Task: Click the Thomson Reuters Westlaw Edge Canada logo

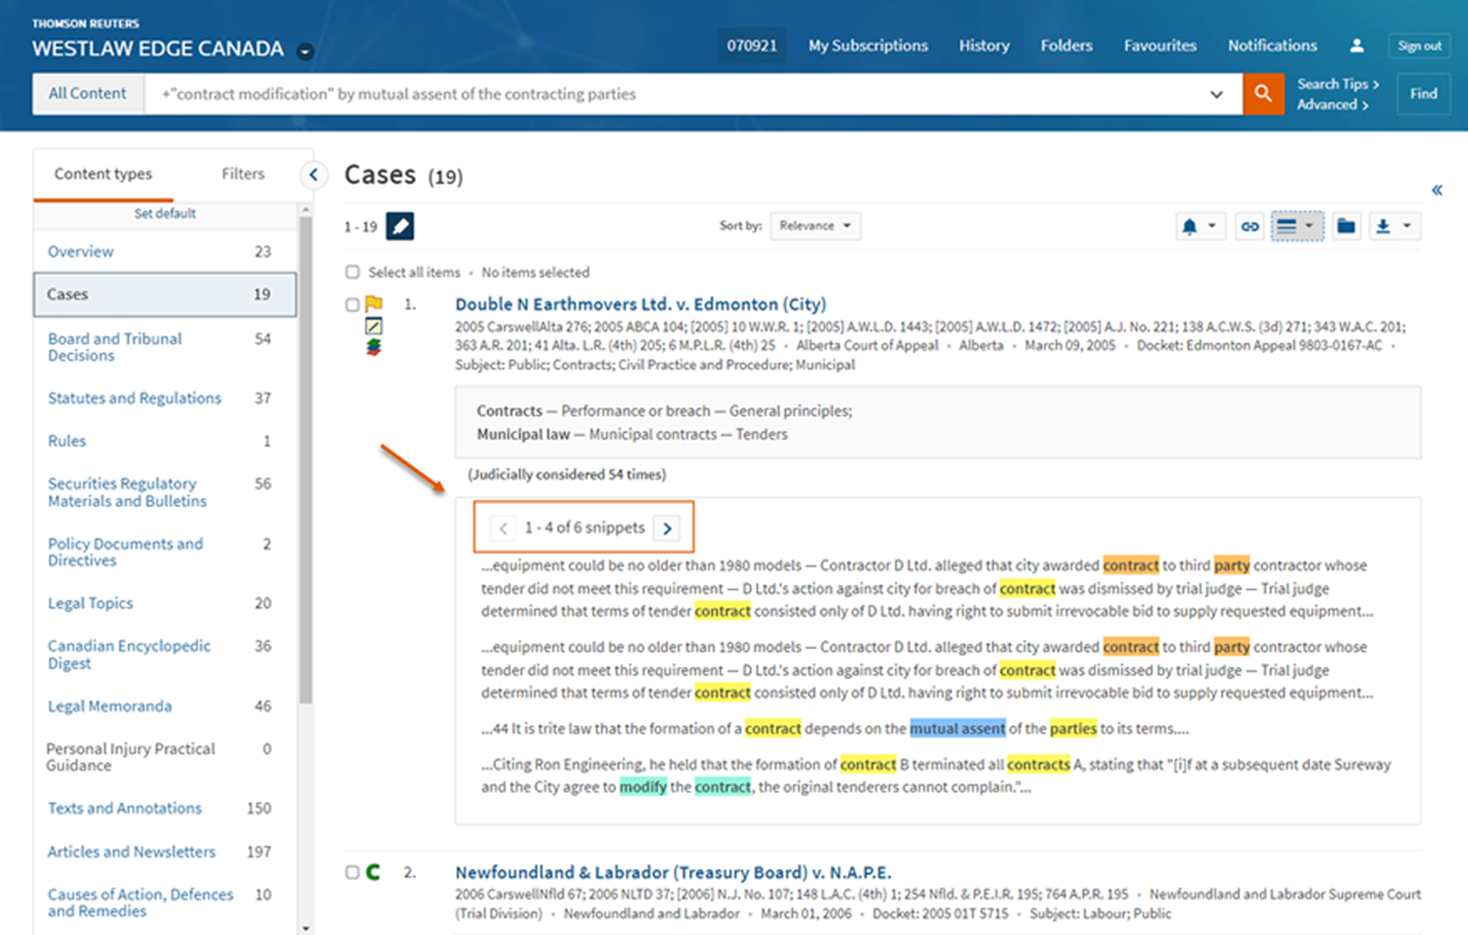Action: tap(158, 40)
